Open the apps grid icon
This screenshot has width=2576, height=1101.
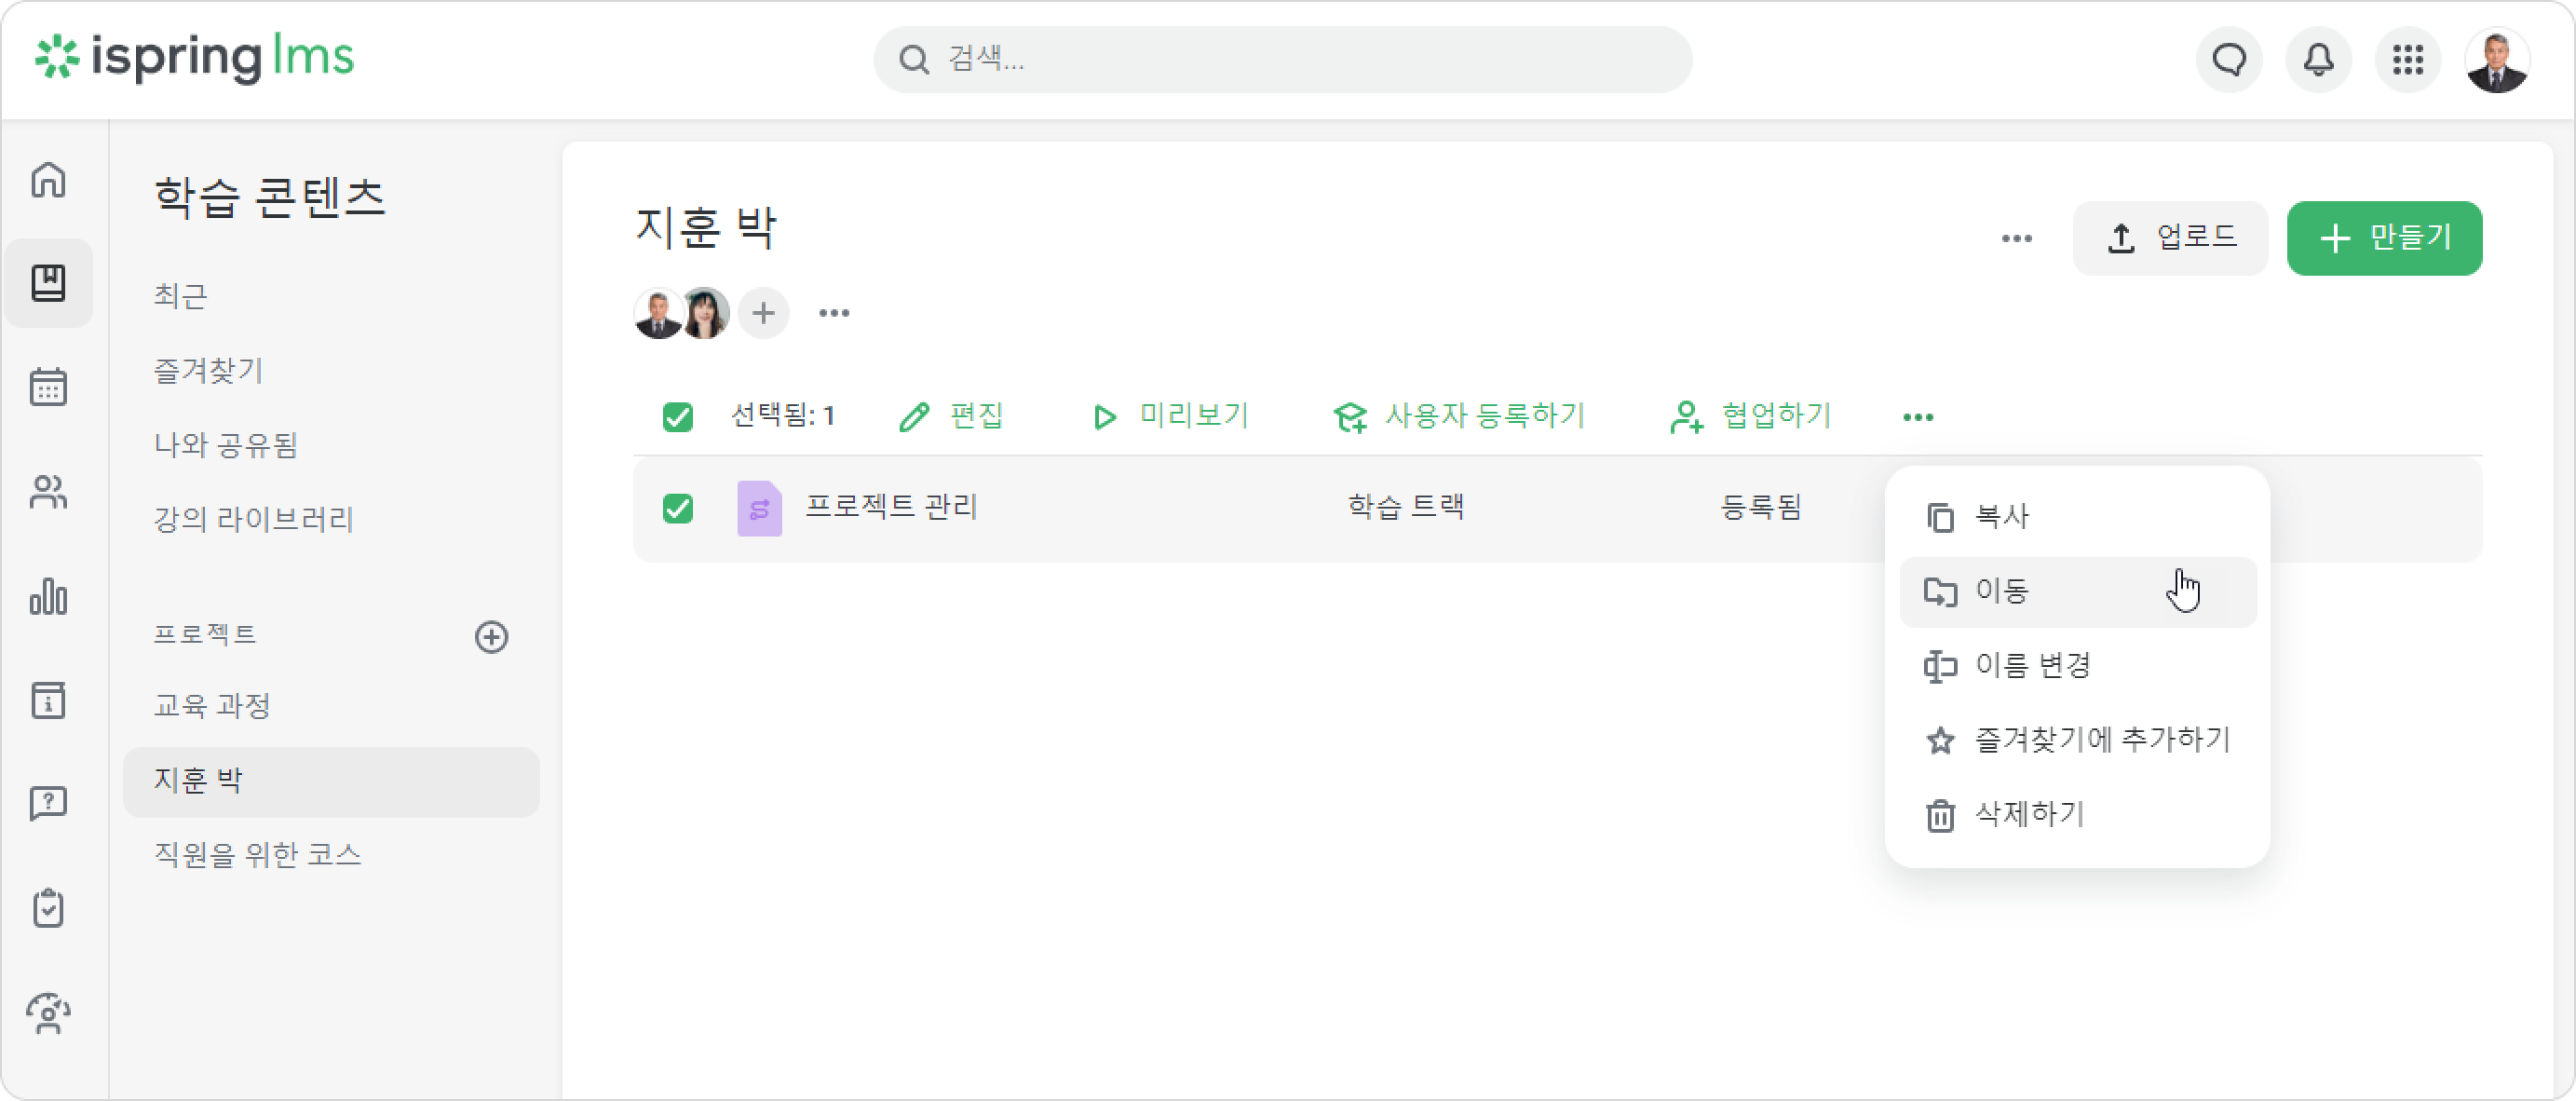point(2408,60)
